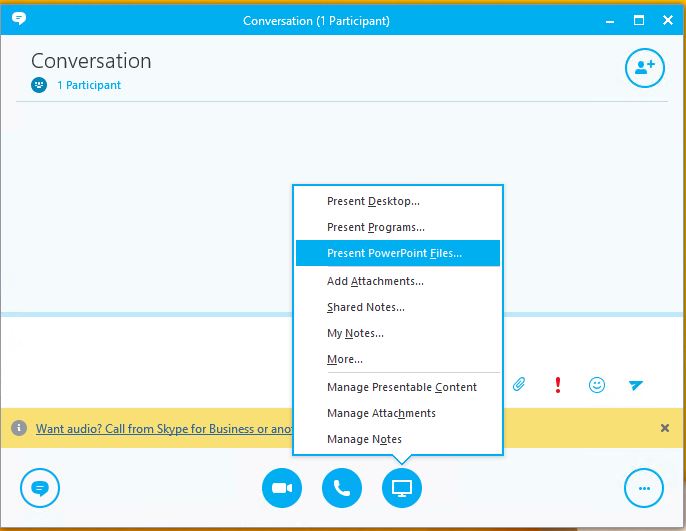This screenshot has width=686, height=531.
Task: Open the IM chat bubble button
Action: pos(40,488)
